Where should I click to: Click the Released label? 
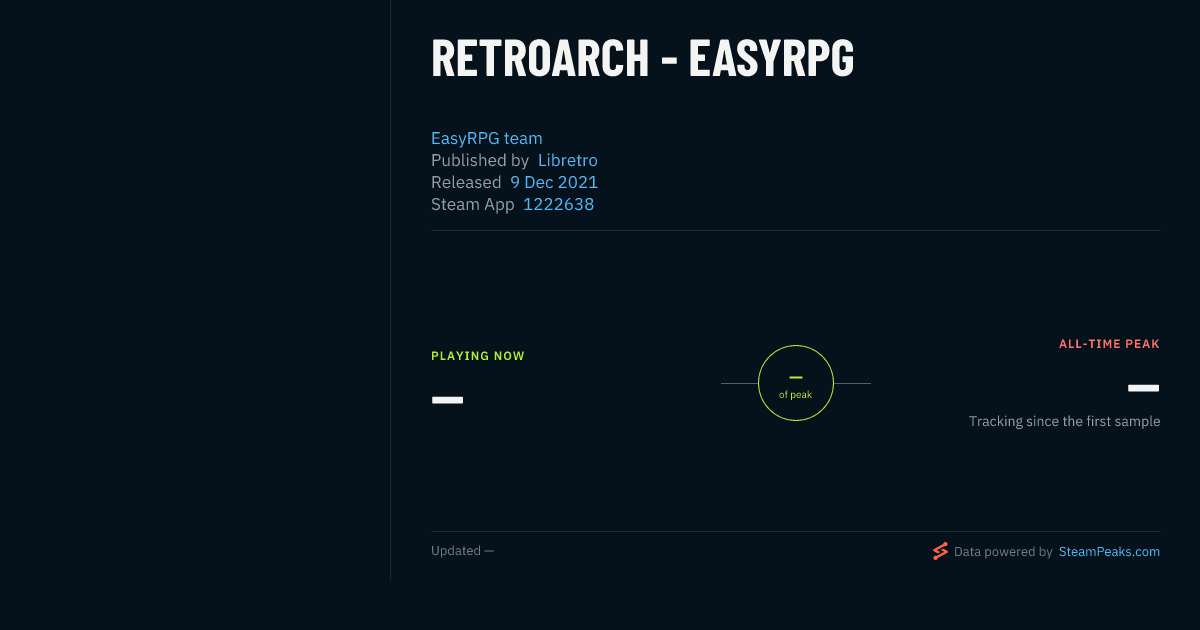(x=466, y=182)
